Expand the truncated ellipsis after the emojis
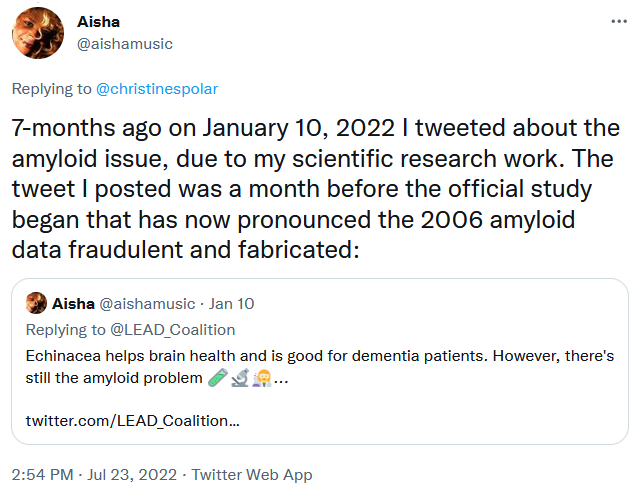Screen dimensions: 642x490 pyautogui.click(x=281, y=379)
